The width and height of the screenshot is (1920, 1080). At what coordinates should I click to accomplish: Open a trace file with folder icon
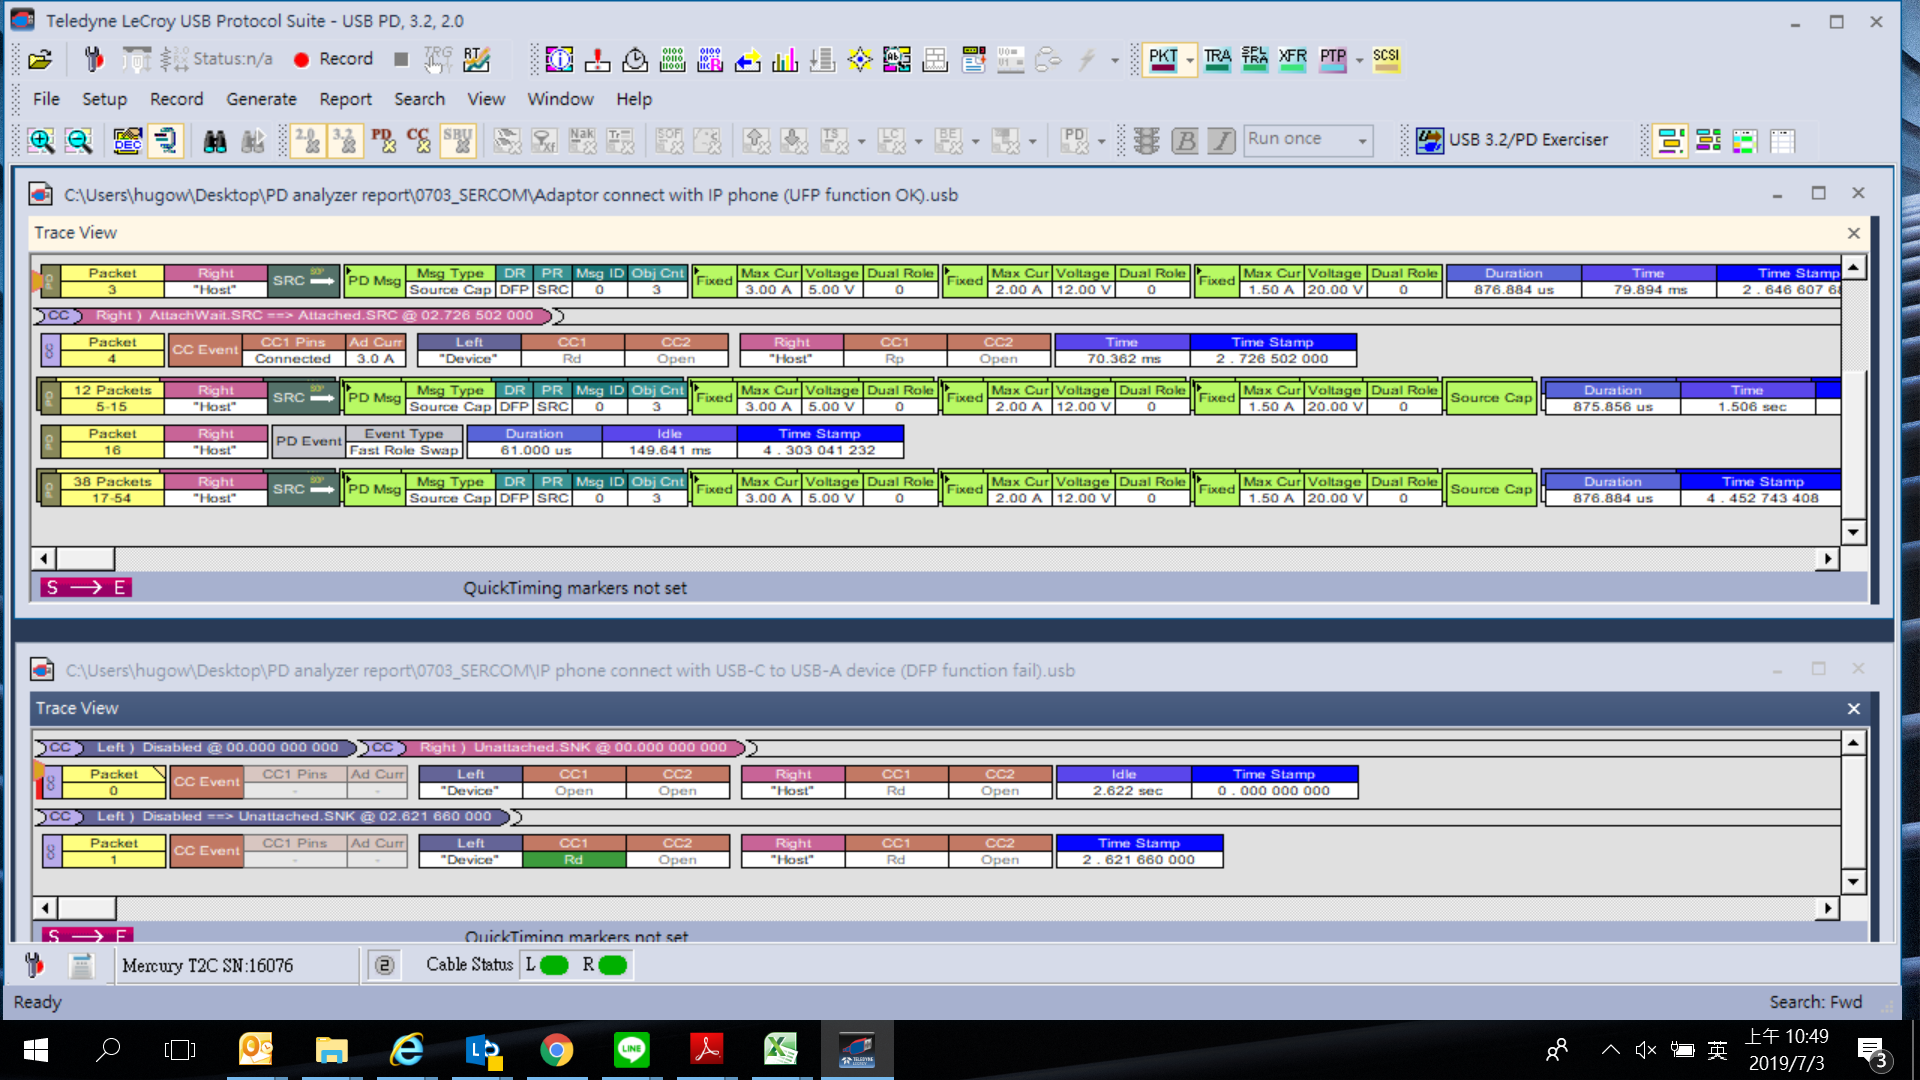point(40,60)
